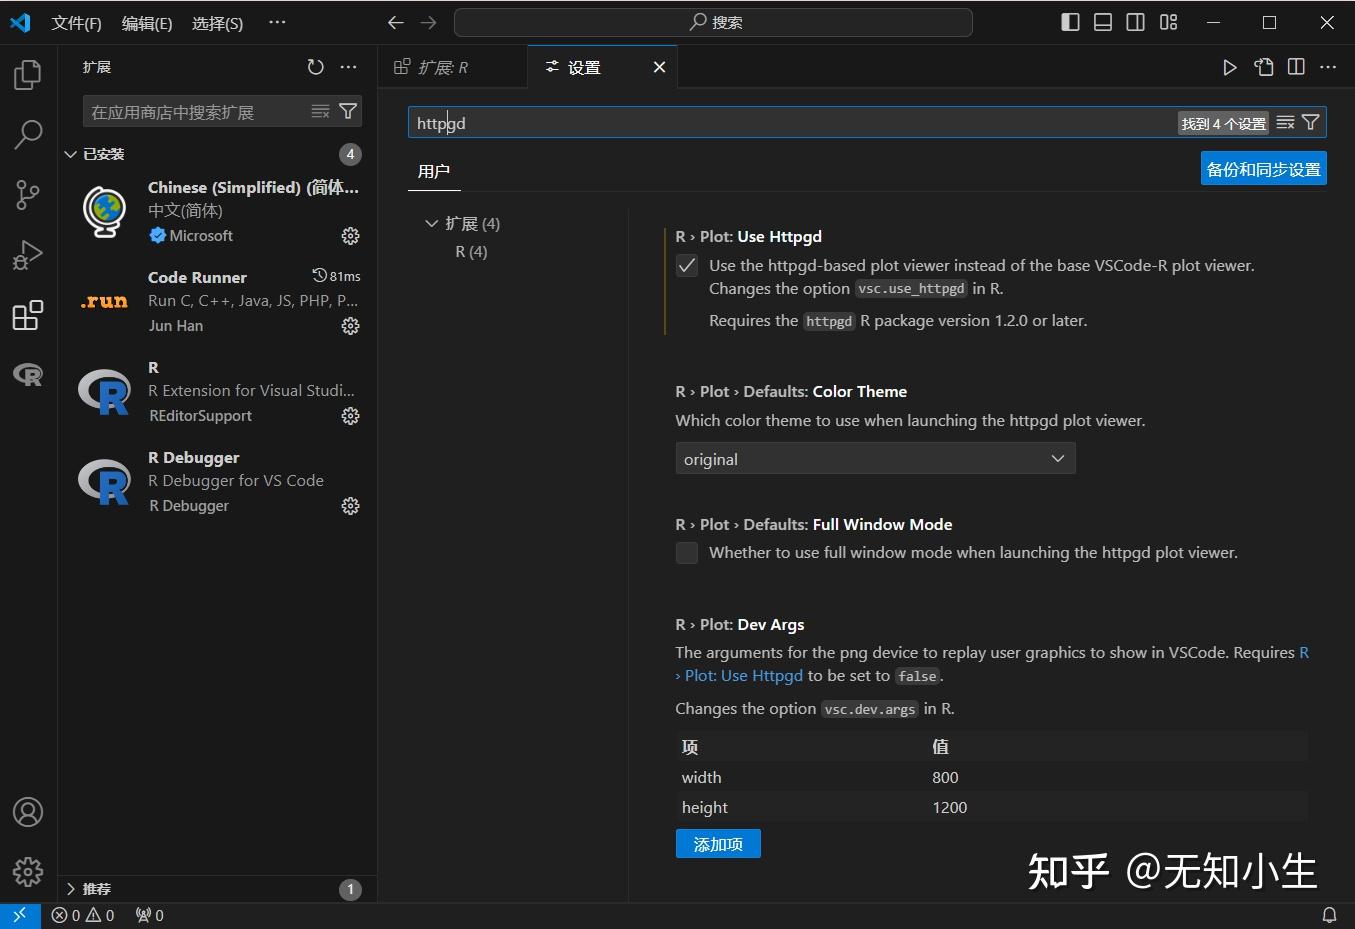Open the Explorer activity bar icon

click(27, 74)
